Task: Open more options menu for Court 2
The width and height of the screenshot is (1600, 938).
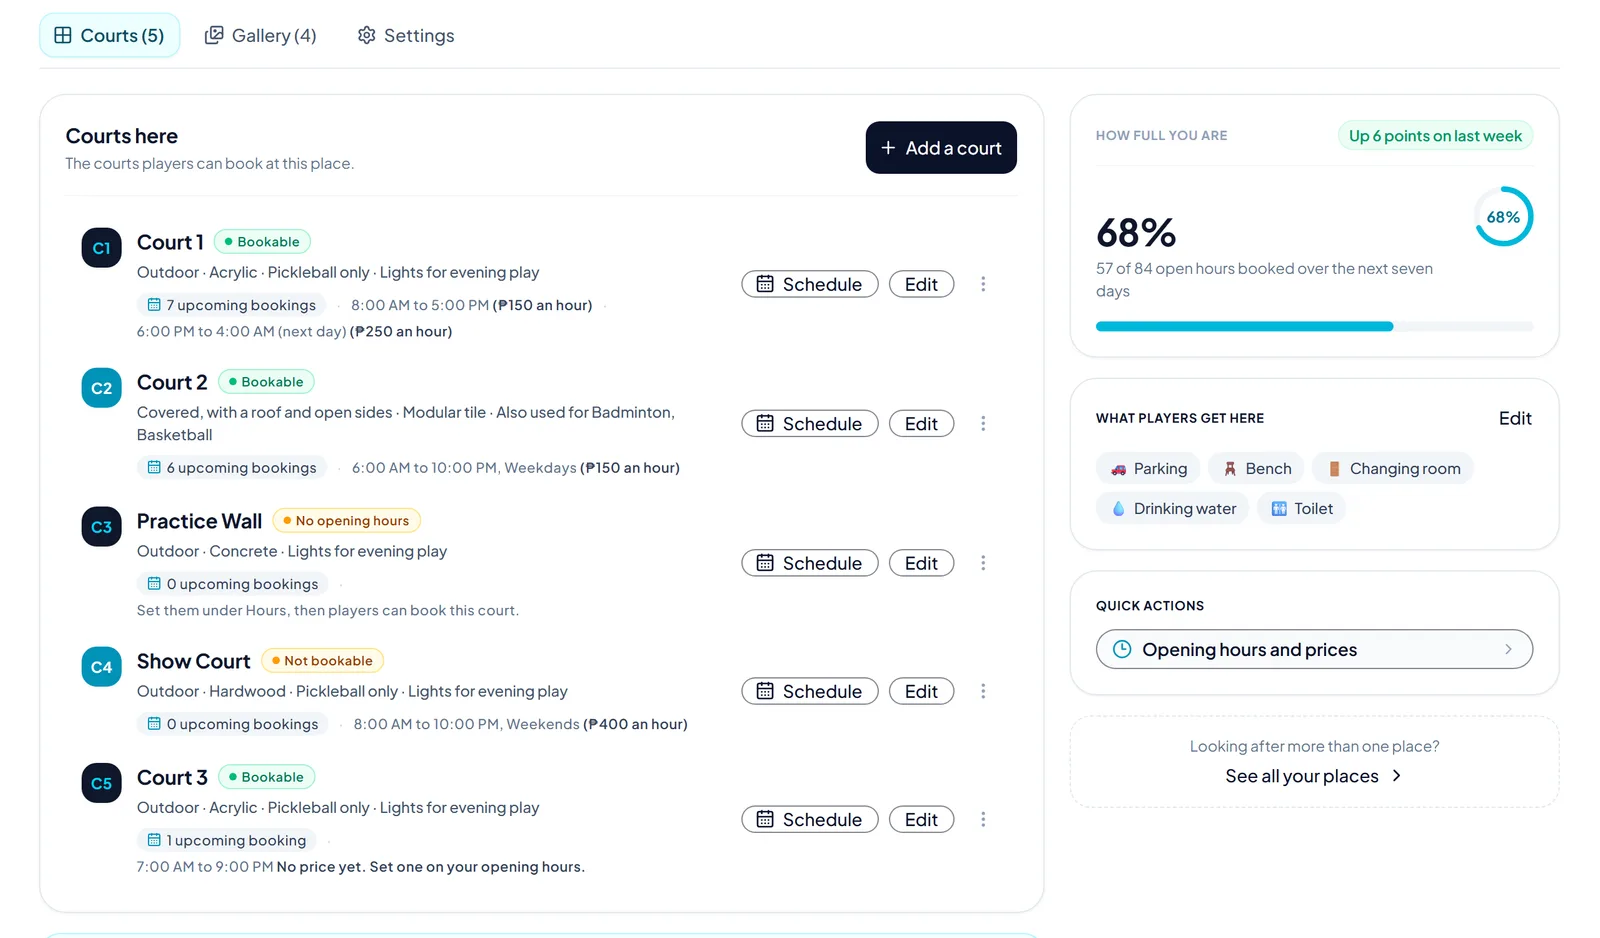Action: 983,424
